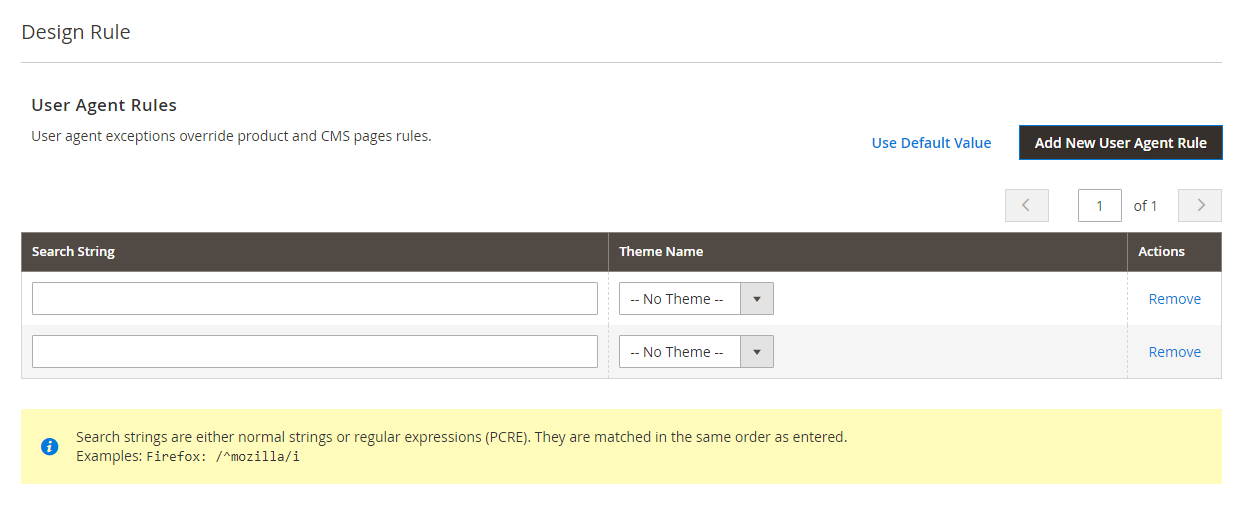
Task: Click the User Agent Rules heading
Action: tap(104, 105)
